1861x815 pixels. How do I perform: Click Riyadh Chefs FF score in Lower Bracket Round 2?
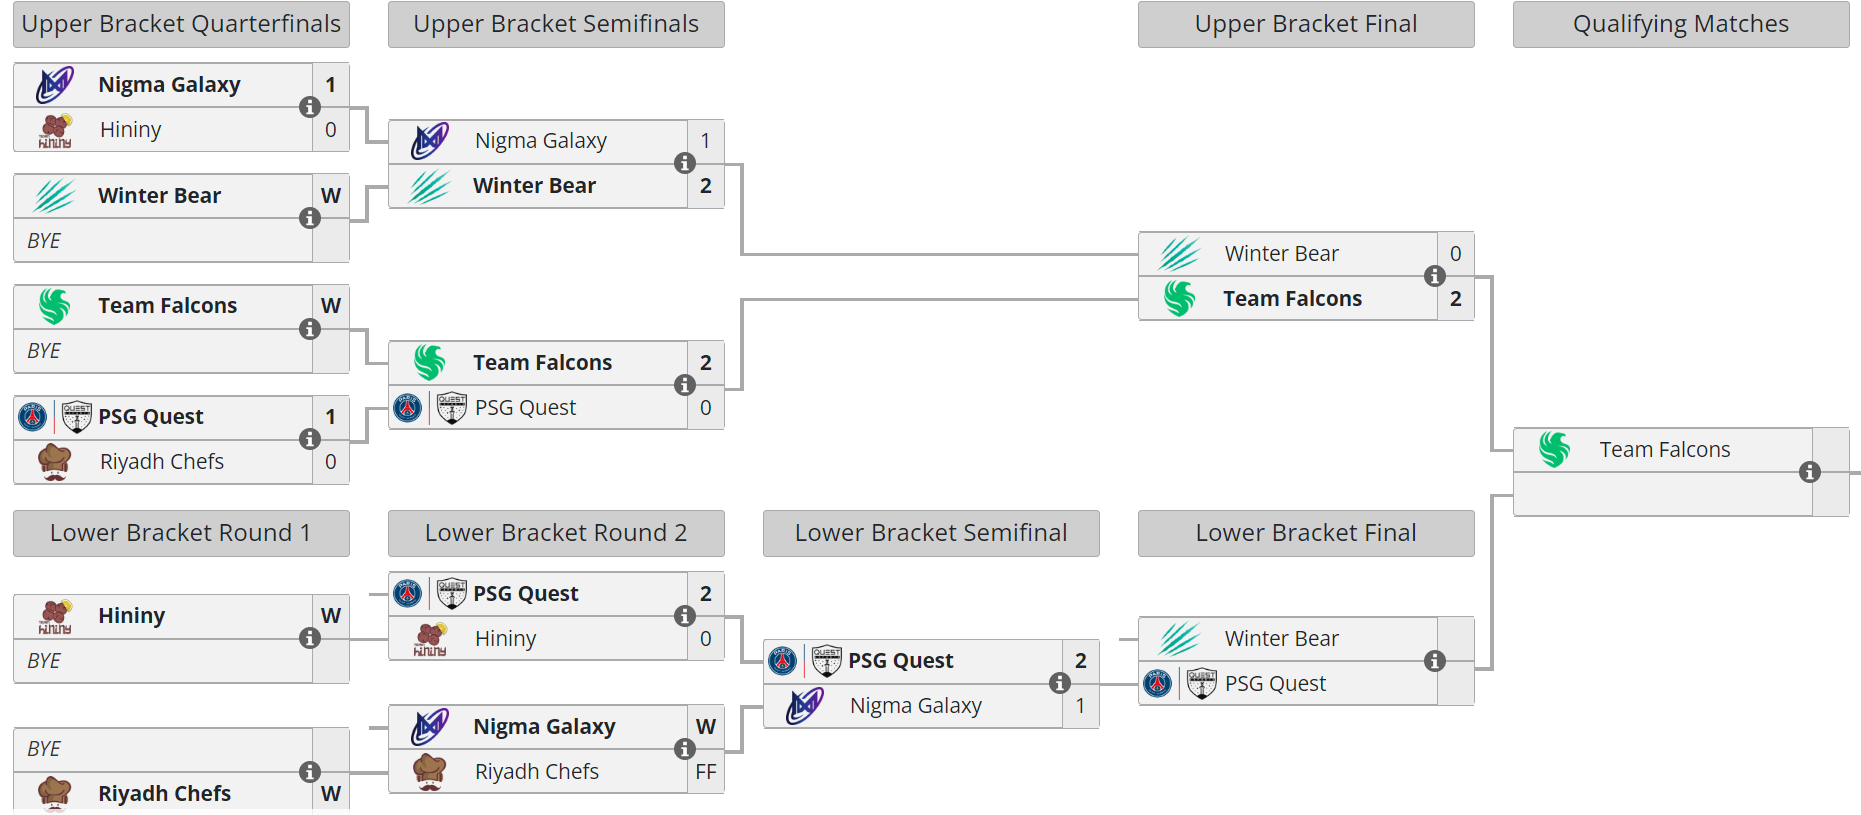coord(706,772)
